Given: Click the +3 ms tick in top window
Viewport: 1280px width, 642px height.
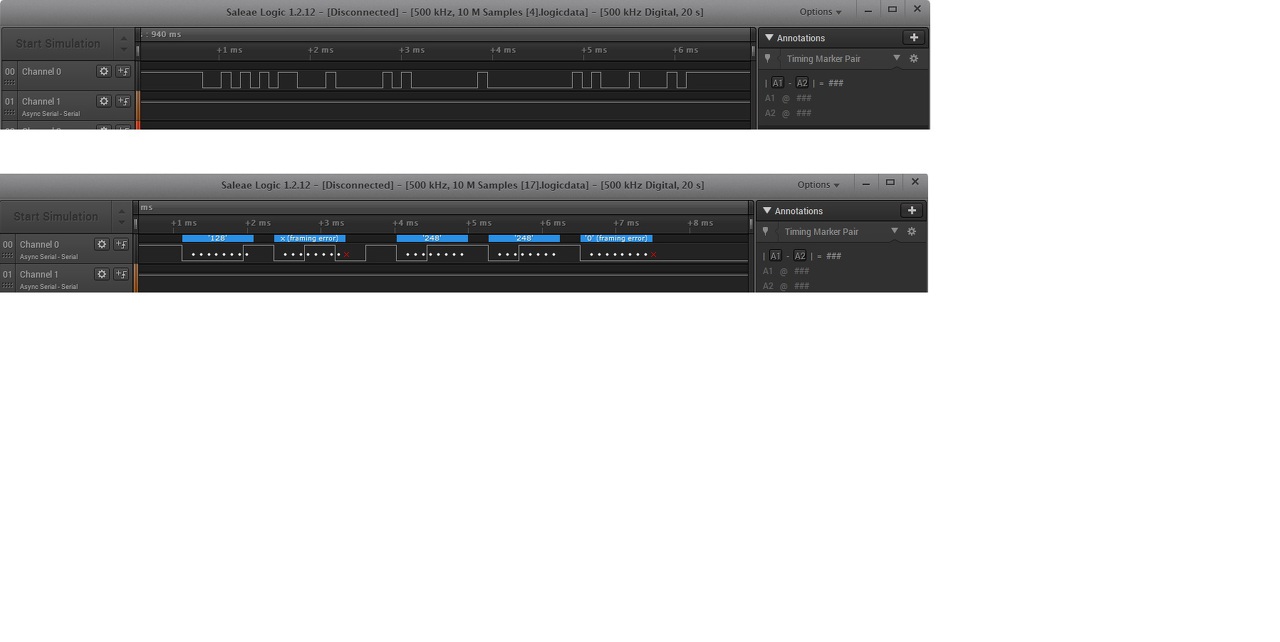Looking at the screenshot, I should click(411, 50).
